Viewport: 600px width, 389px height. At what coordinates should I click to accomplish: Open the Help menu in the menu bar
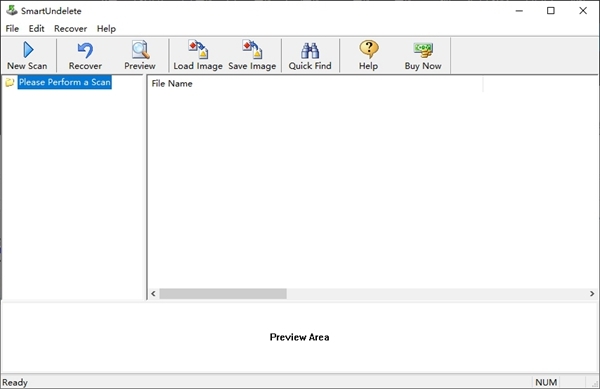(106, 29)
